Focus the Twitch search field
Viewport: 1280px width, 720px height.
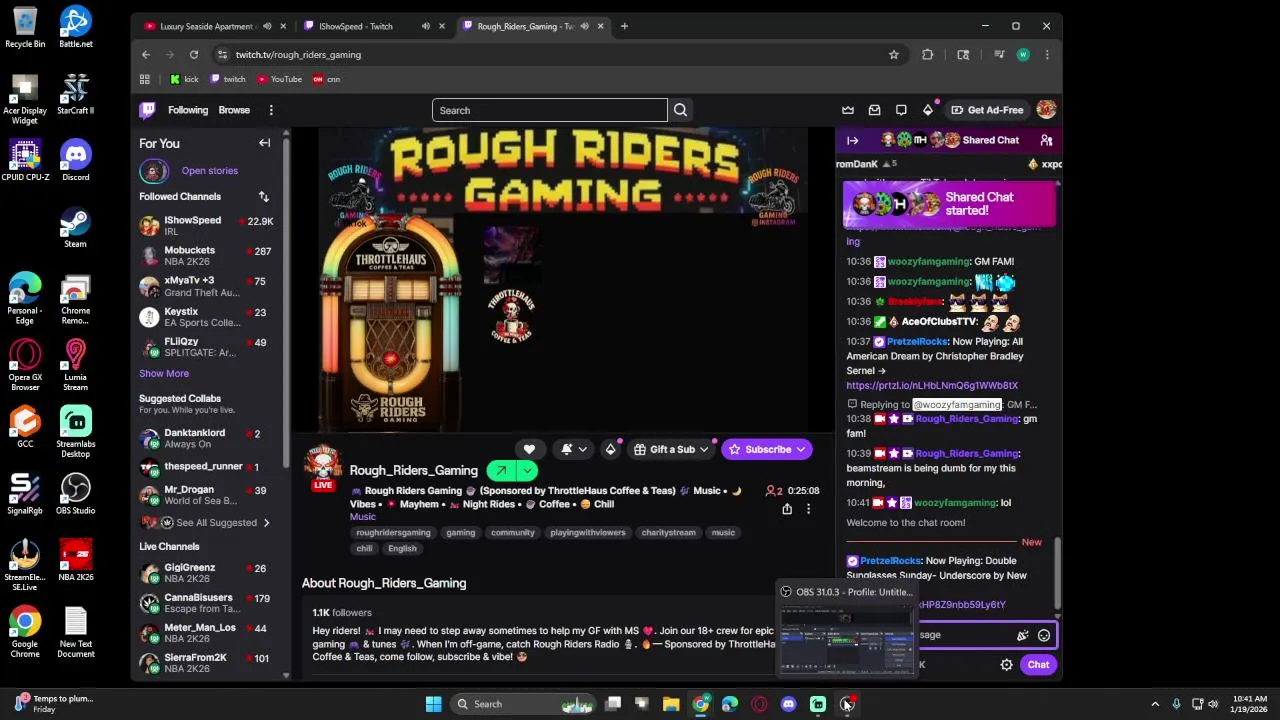pos(550,110)
